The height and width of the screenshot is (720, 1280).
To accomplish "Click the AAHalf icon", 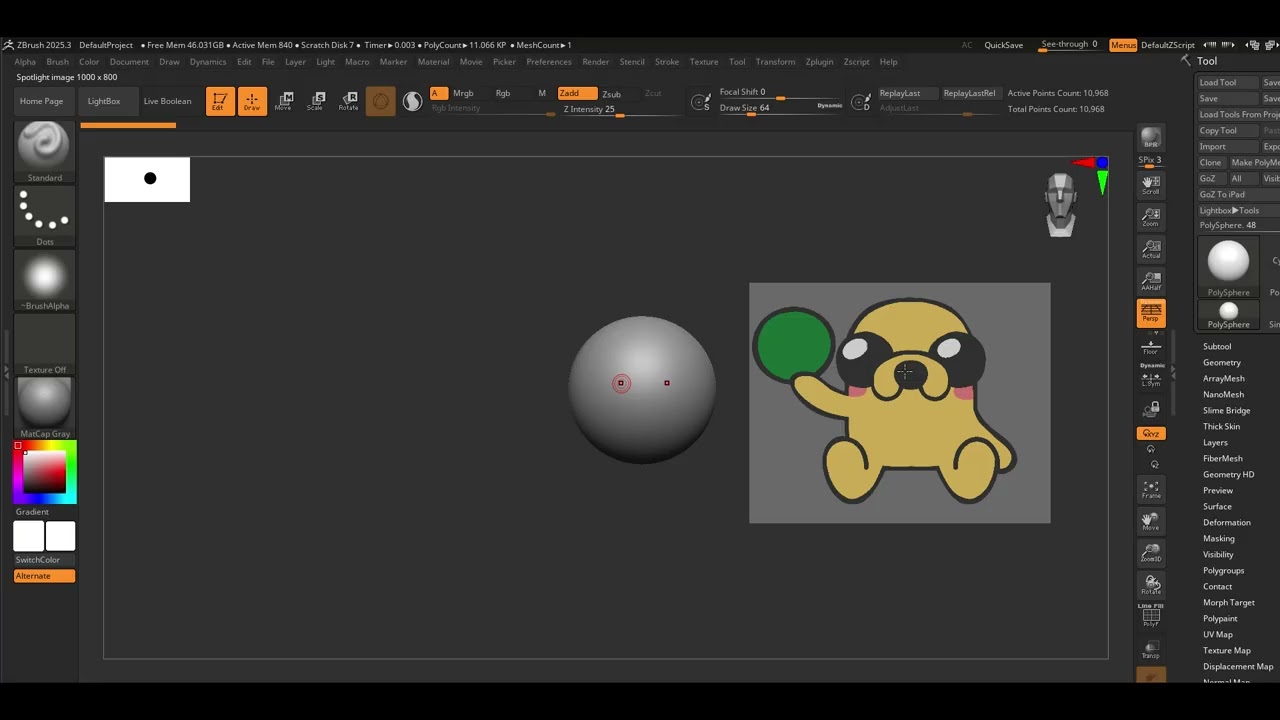I will (1151, 280).
